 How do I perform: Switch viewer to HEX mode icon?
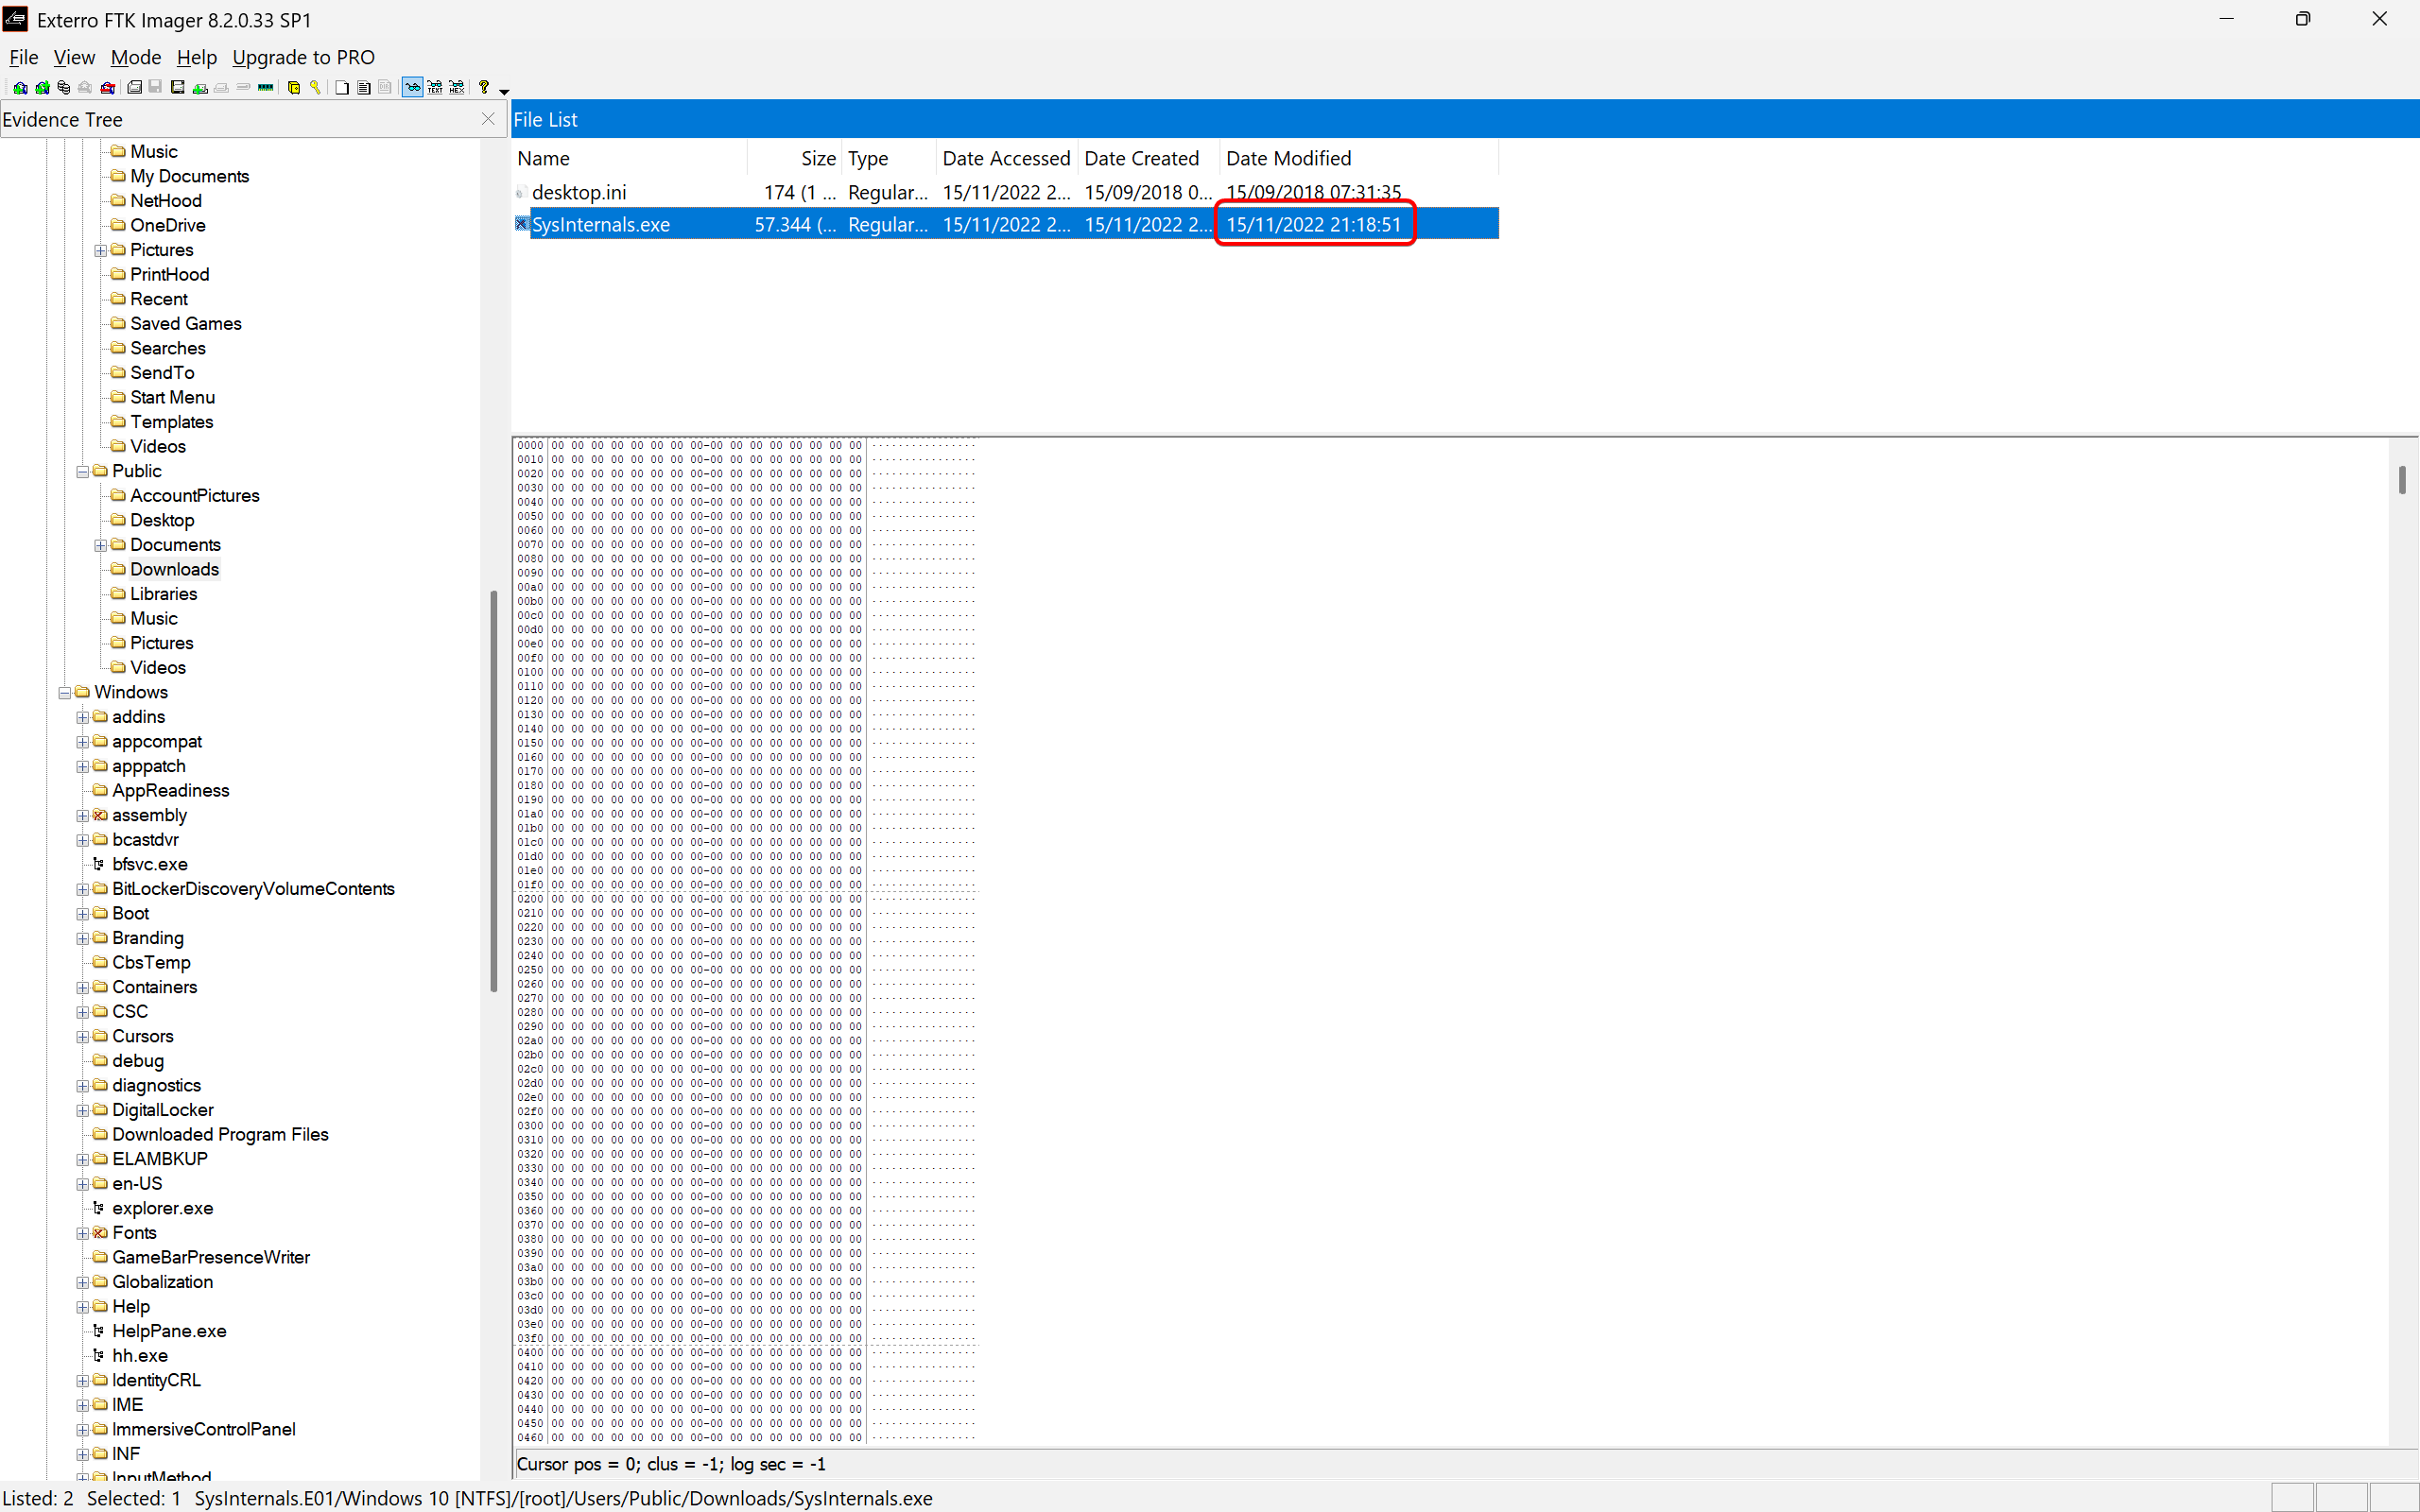(x=457, y=88)
